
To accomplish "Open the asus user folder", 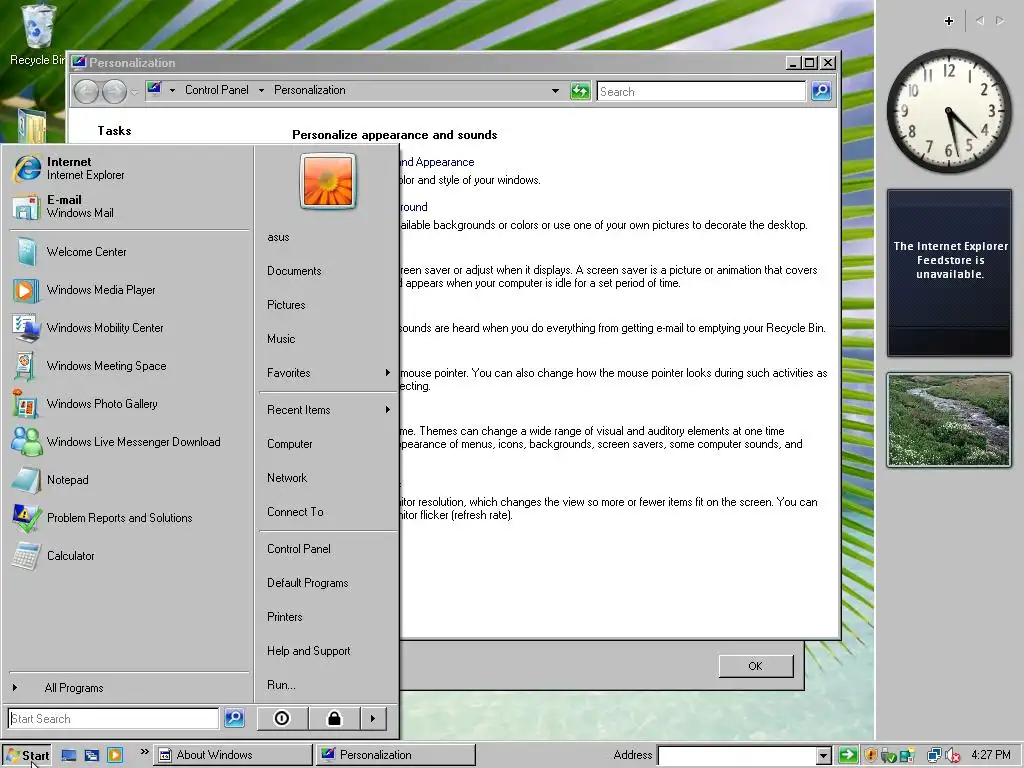I will 278,237.
